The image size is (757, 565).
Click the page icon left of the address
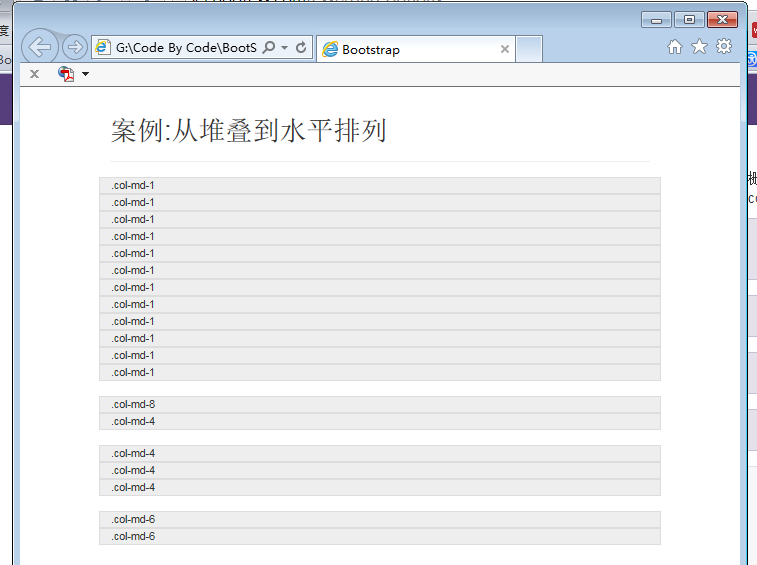click(x=102, y=48)
